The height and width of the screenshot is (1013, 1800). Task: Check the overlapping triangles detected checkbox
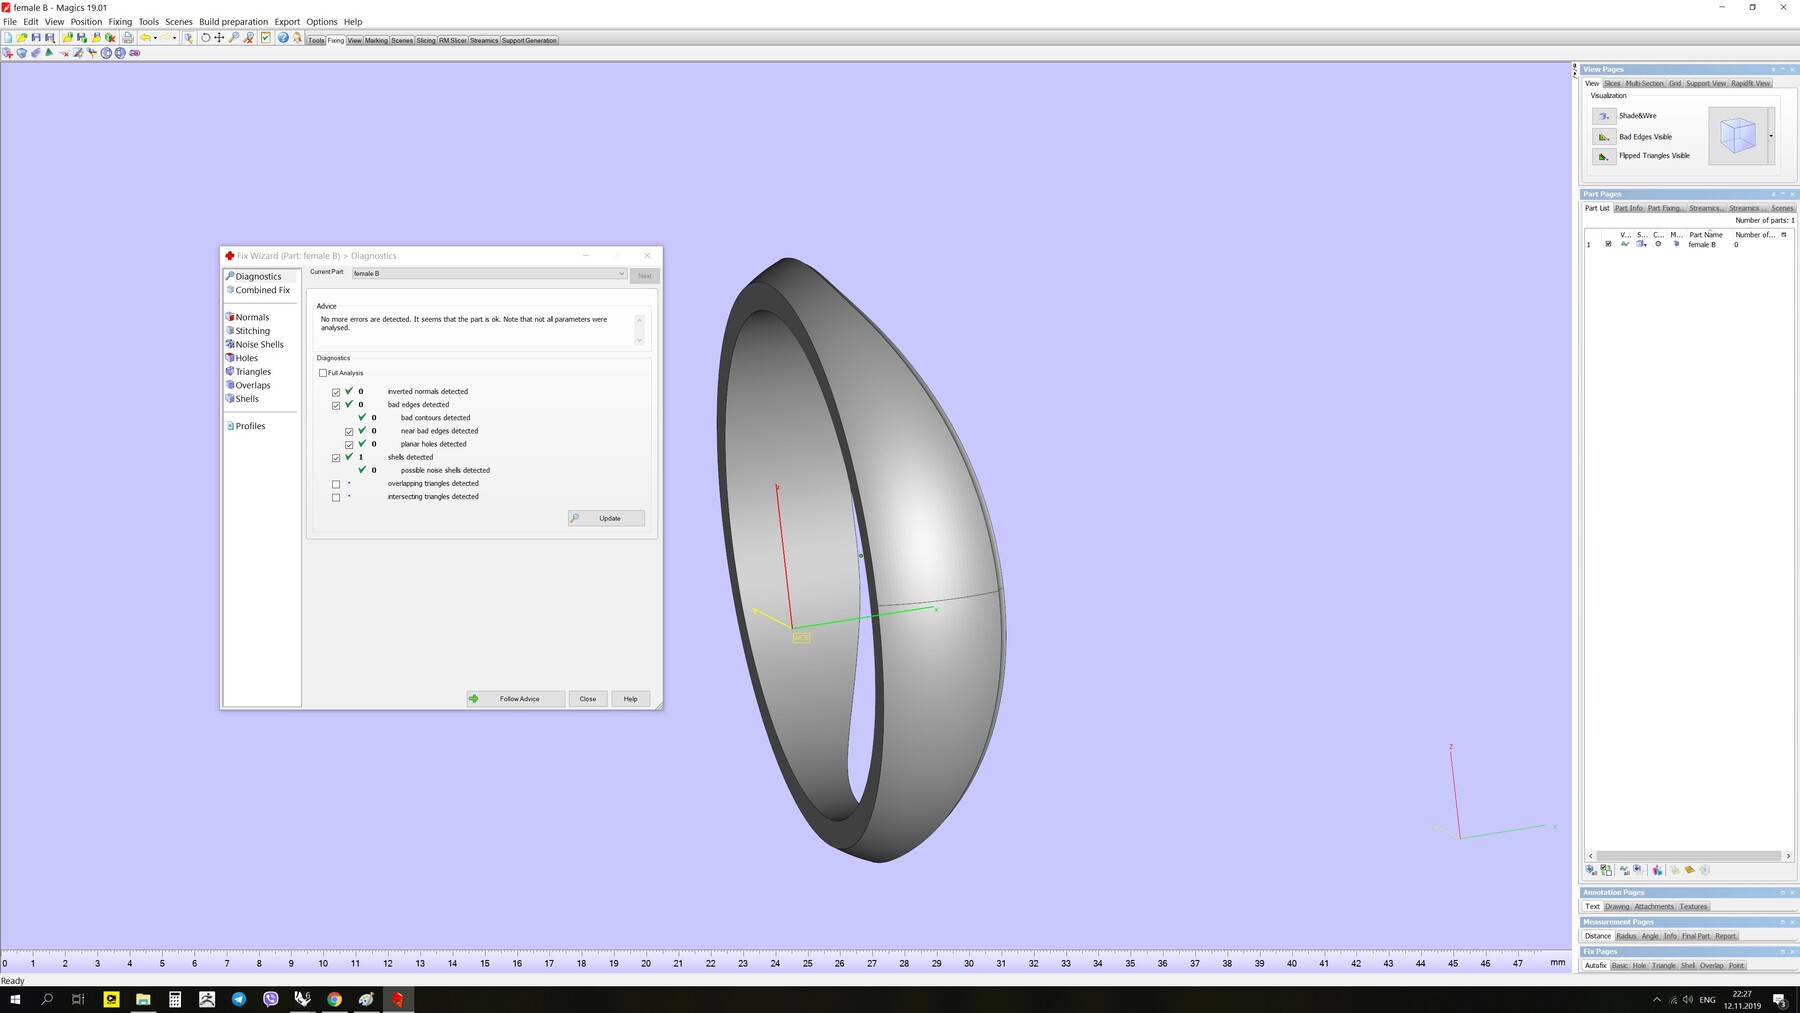pyautogui.click(x=336, y=484)
